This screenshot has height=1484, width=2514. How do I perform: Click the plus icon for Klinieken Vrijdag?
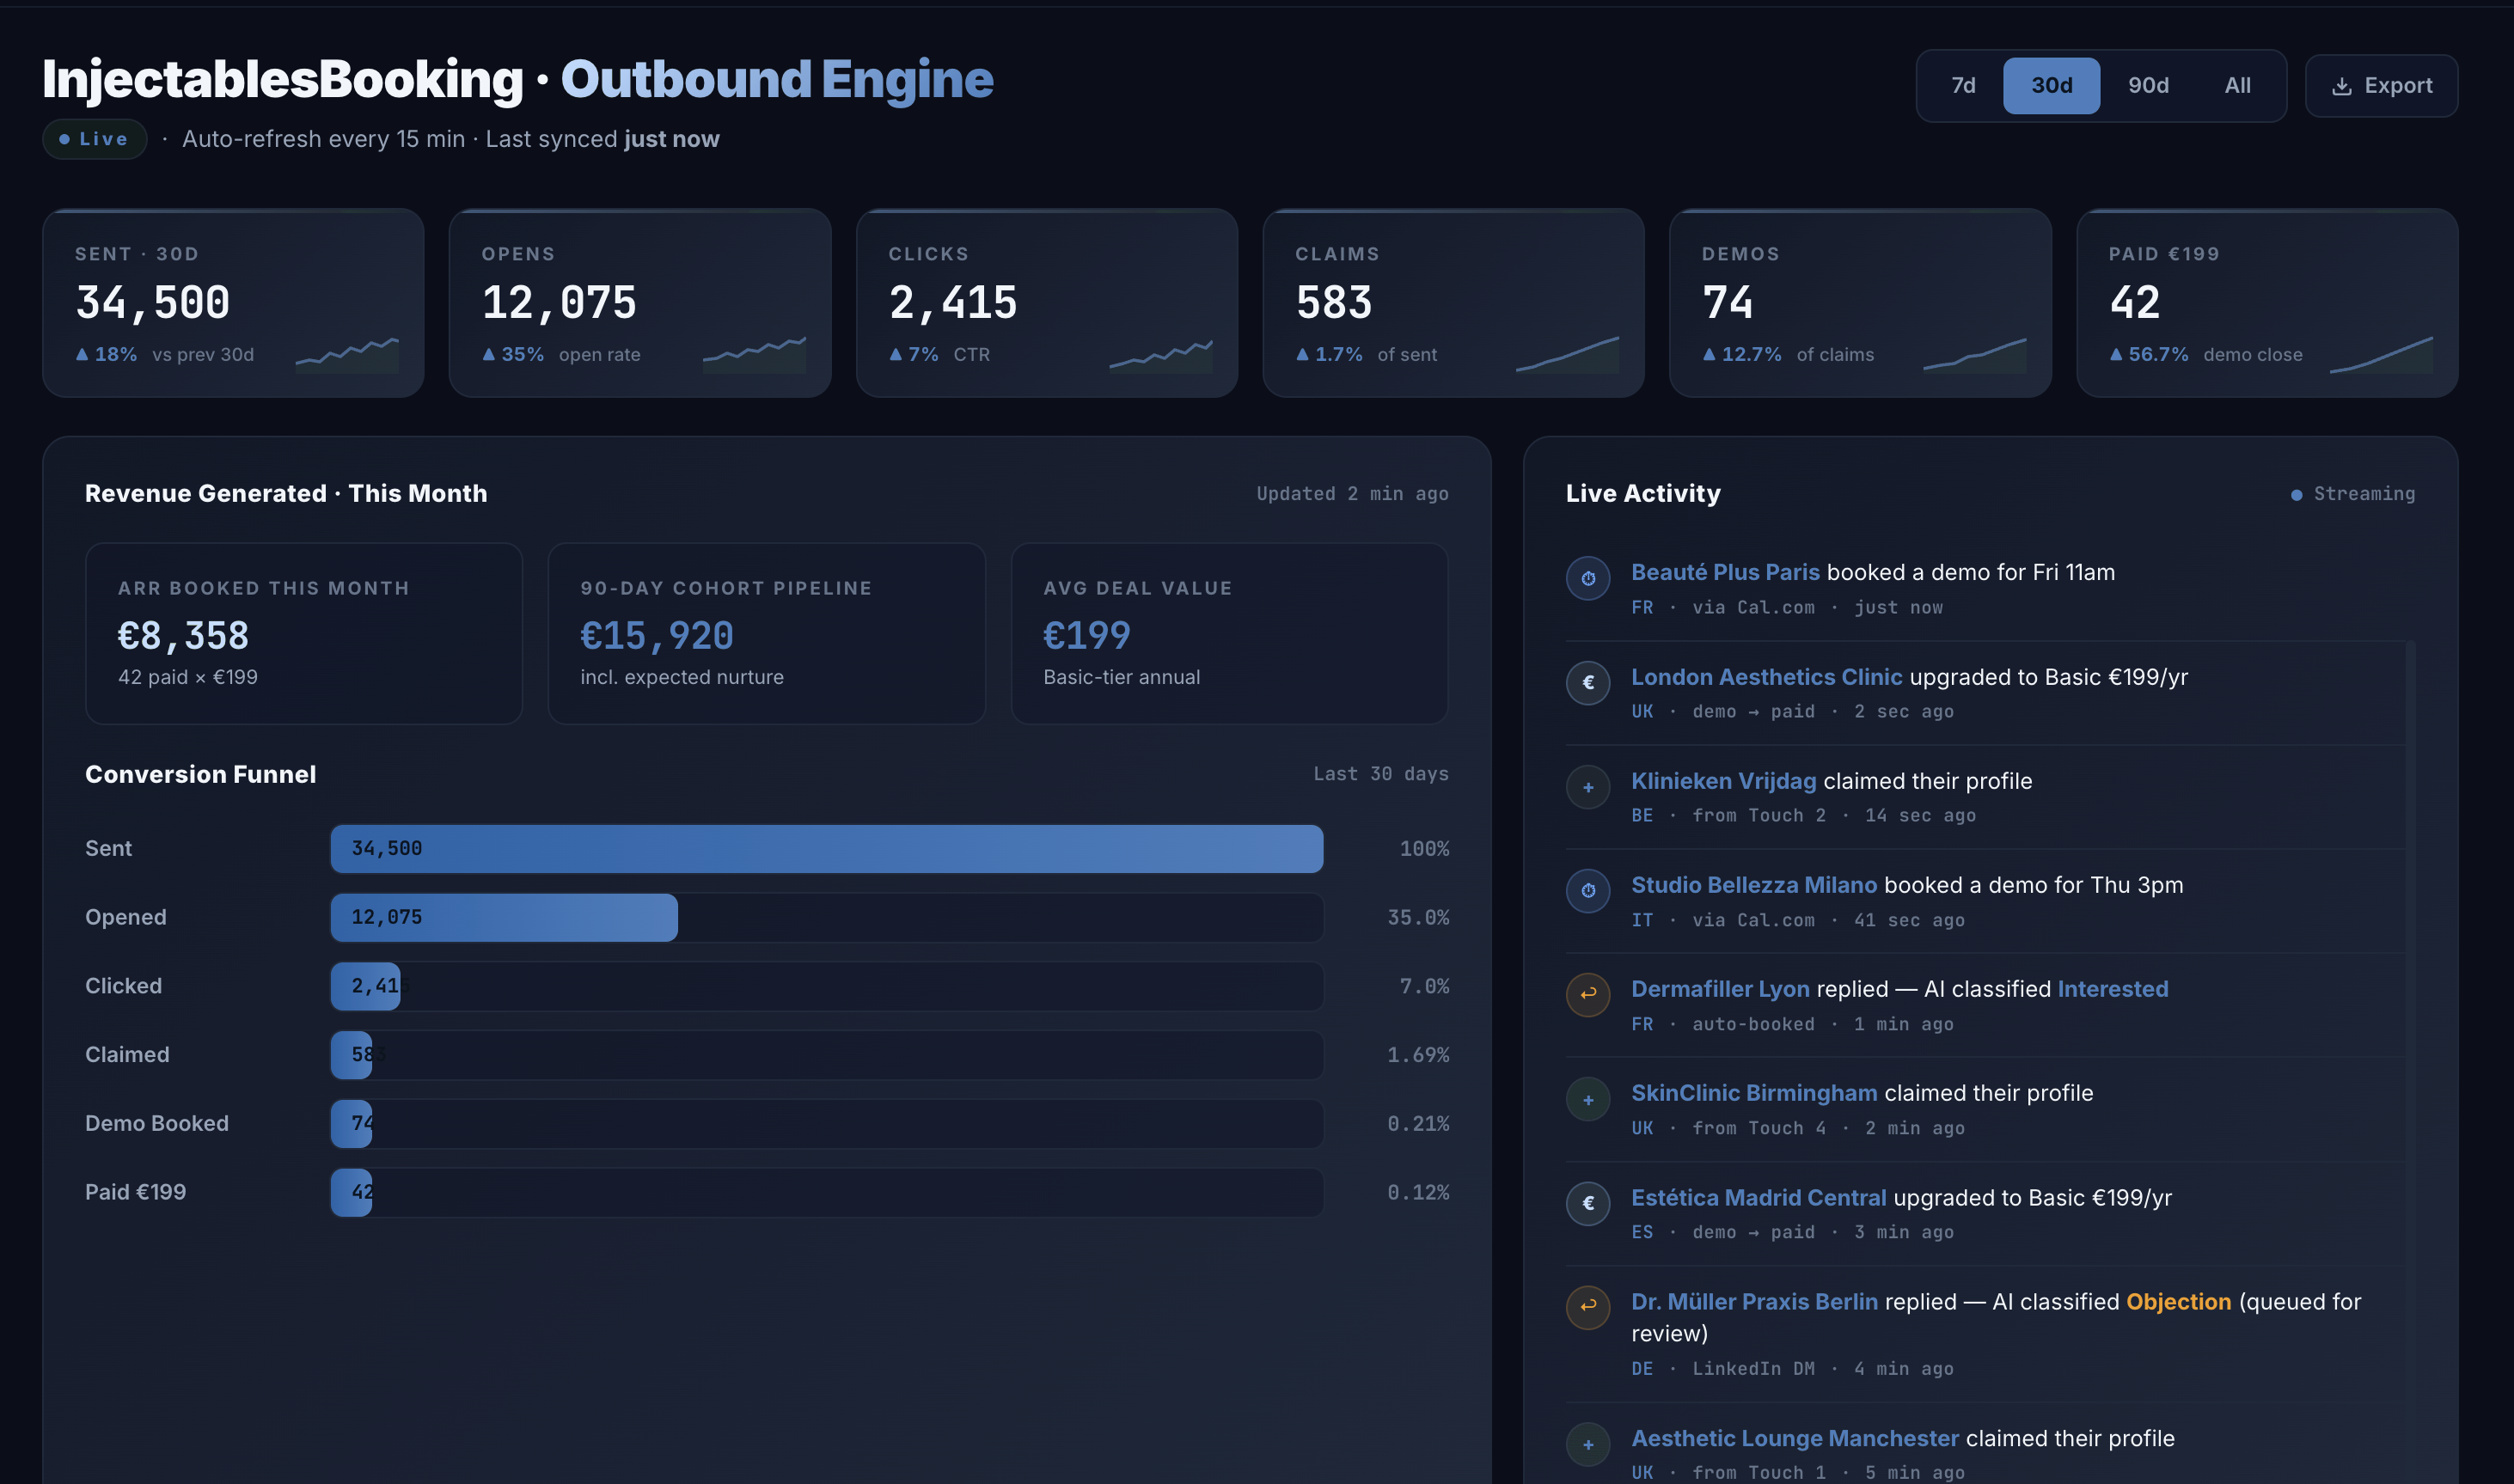[1588, 787]
